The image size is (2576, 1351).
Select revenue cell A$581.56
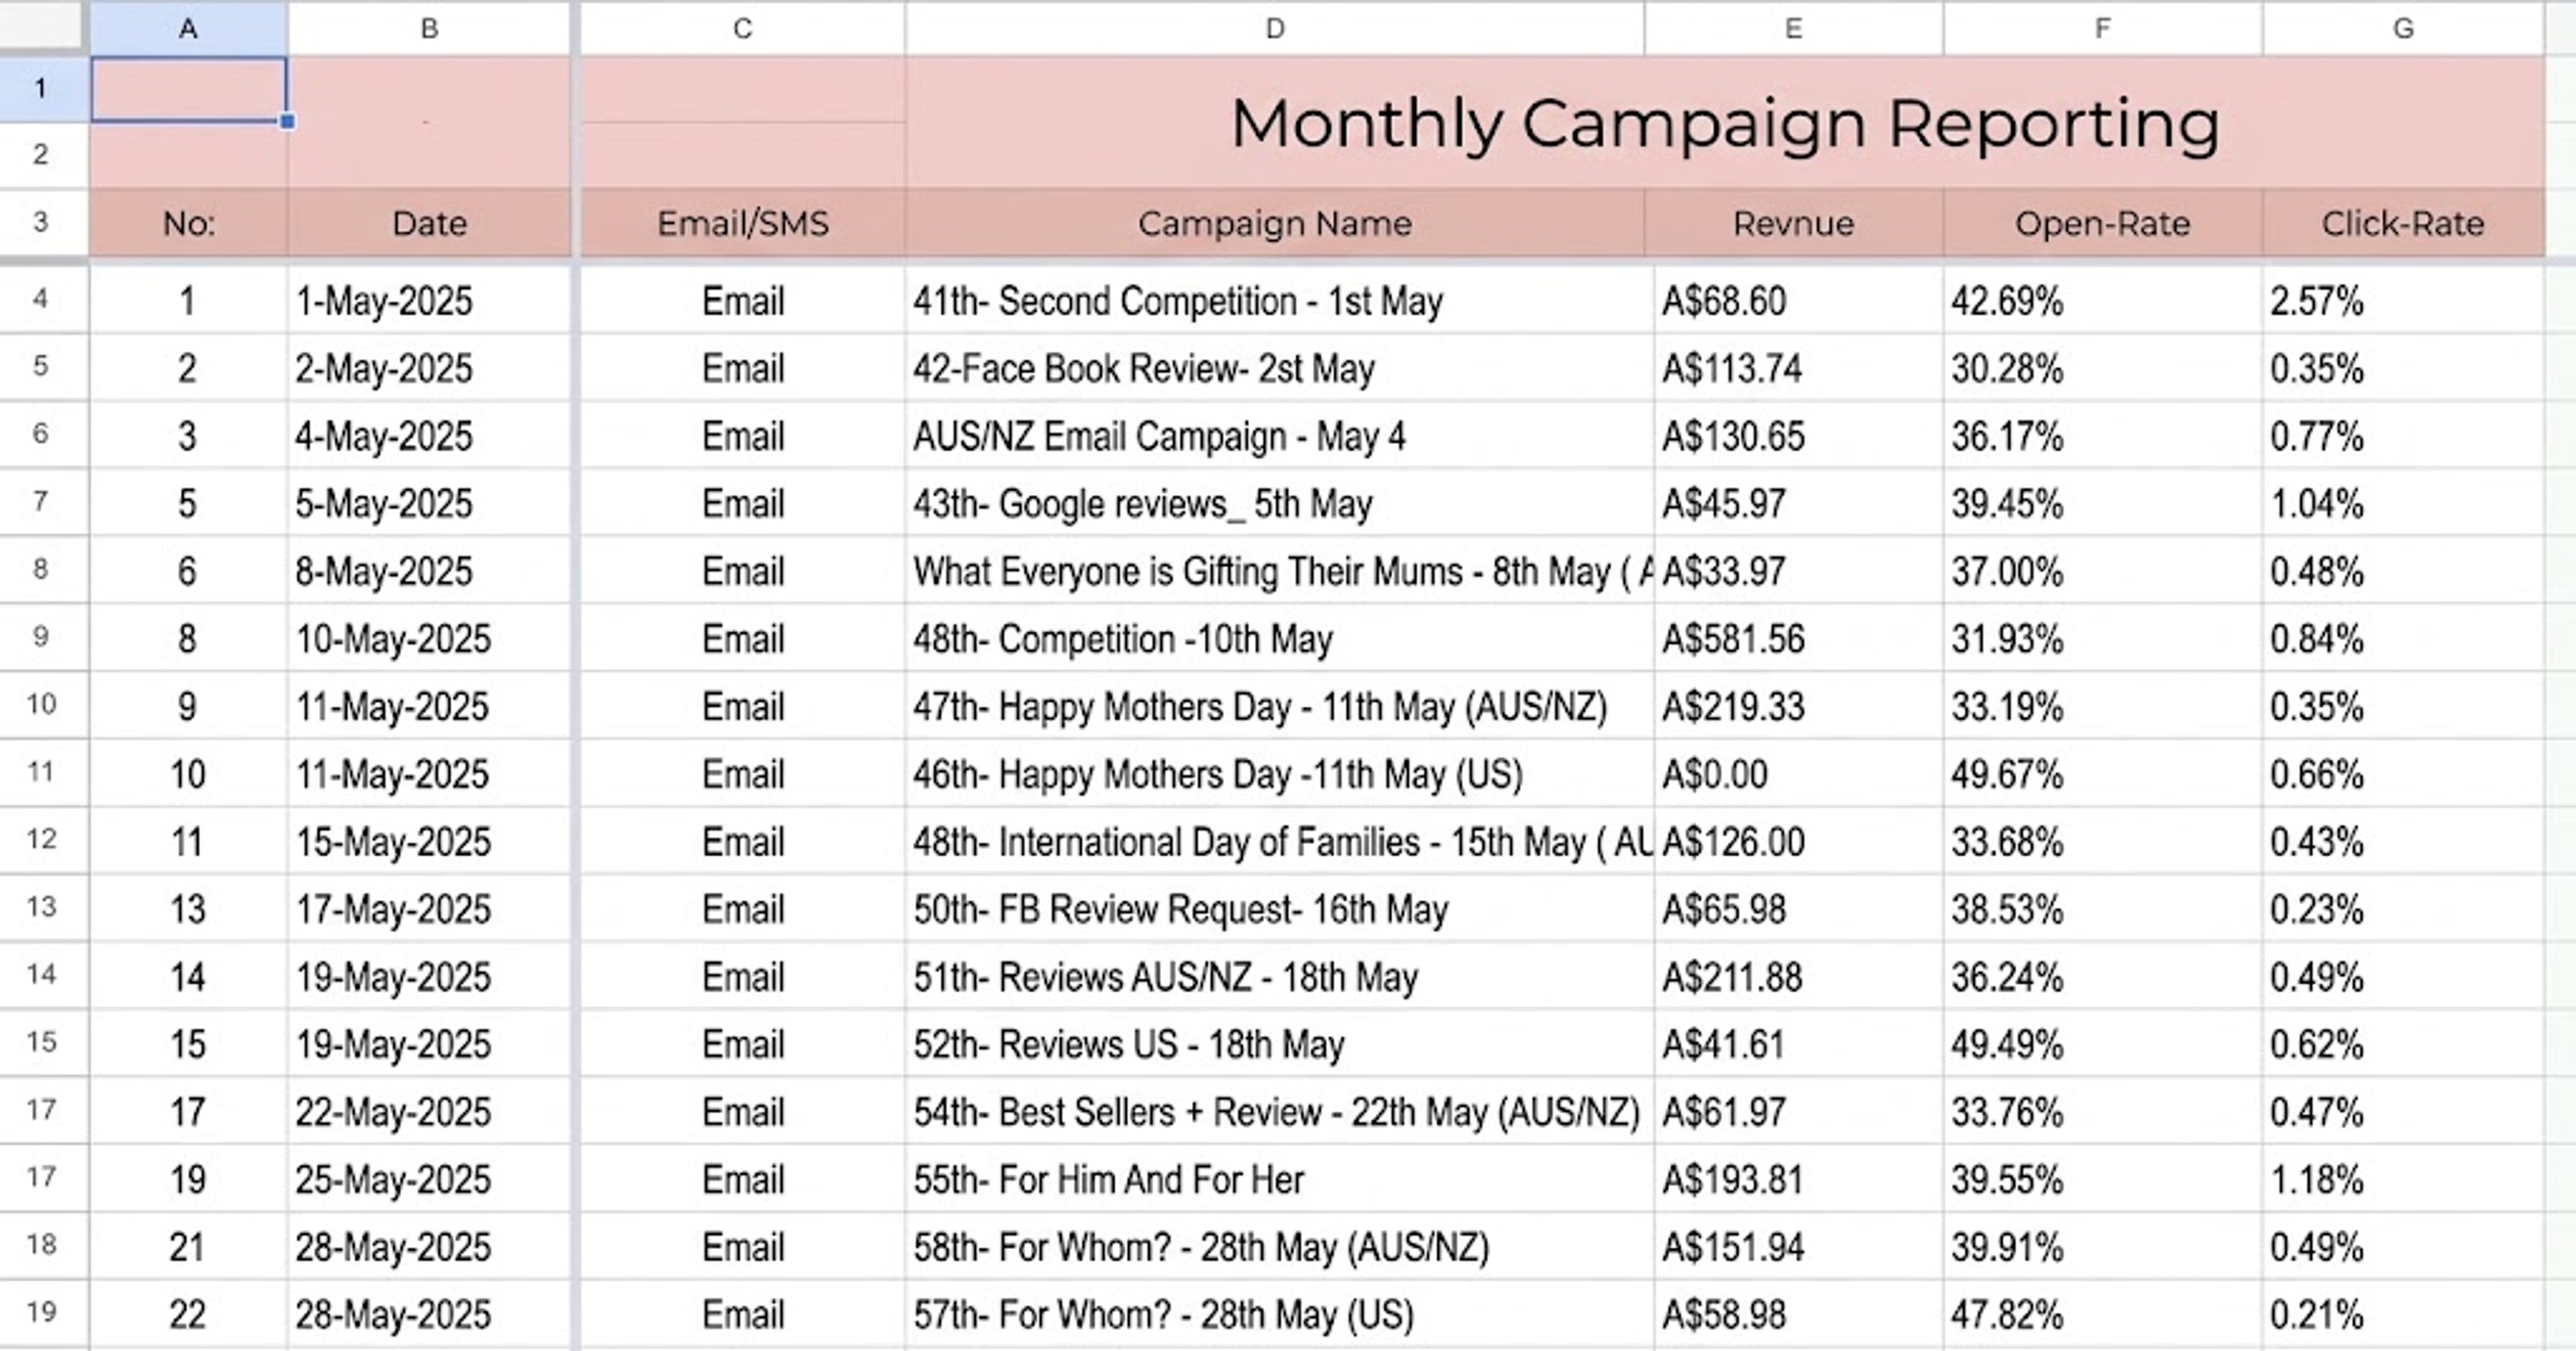[x=1798, y=639]
